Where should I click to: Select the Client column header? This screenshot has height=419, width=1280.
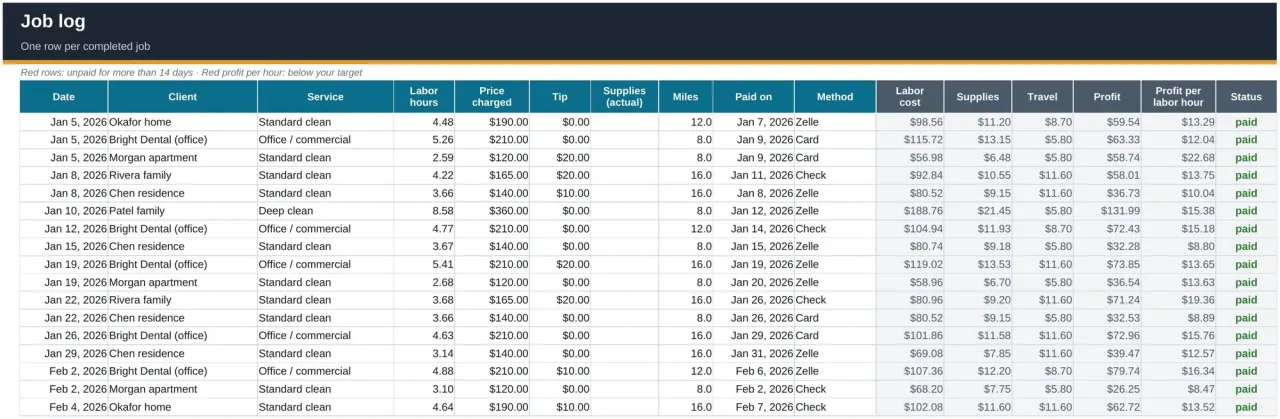coord(183,97)
